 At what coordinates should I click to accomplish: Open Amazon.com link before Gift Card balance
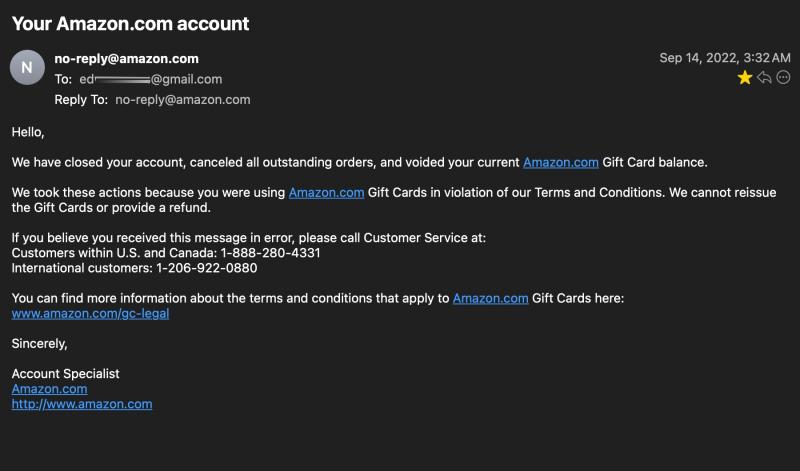560,162
